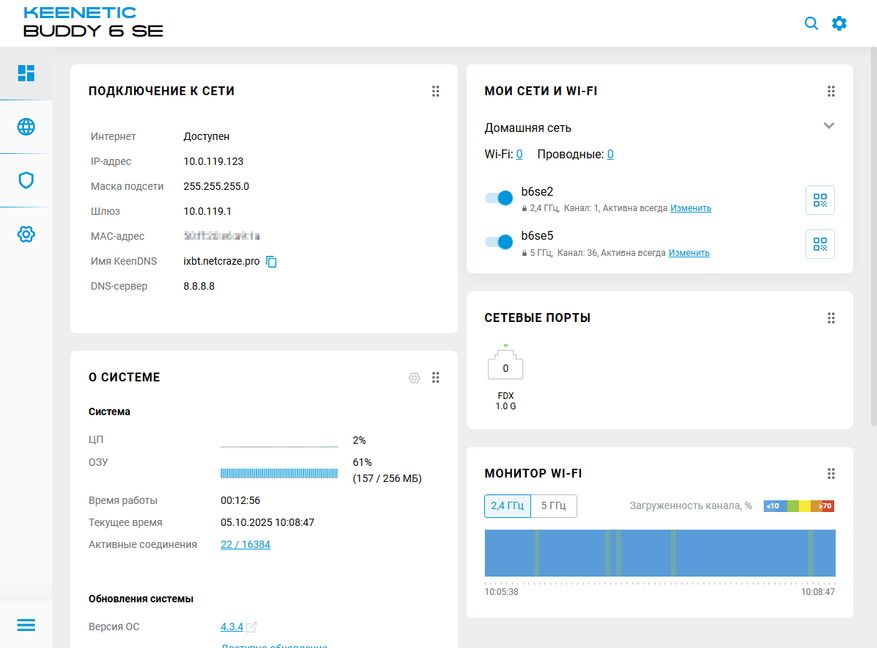Open the Dashboard icon in sidebar
The width and height of the screenshot is (877, 648).
[x=26, y=73]
